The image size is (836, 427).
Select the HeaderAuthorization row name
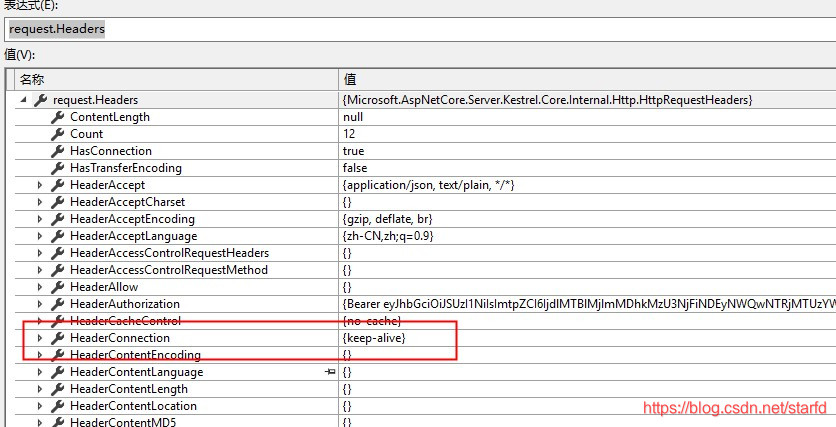click(125, 304)
